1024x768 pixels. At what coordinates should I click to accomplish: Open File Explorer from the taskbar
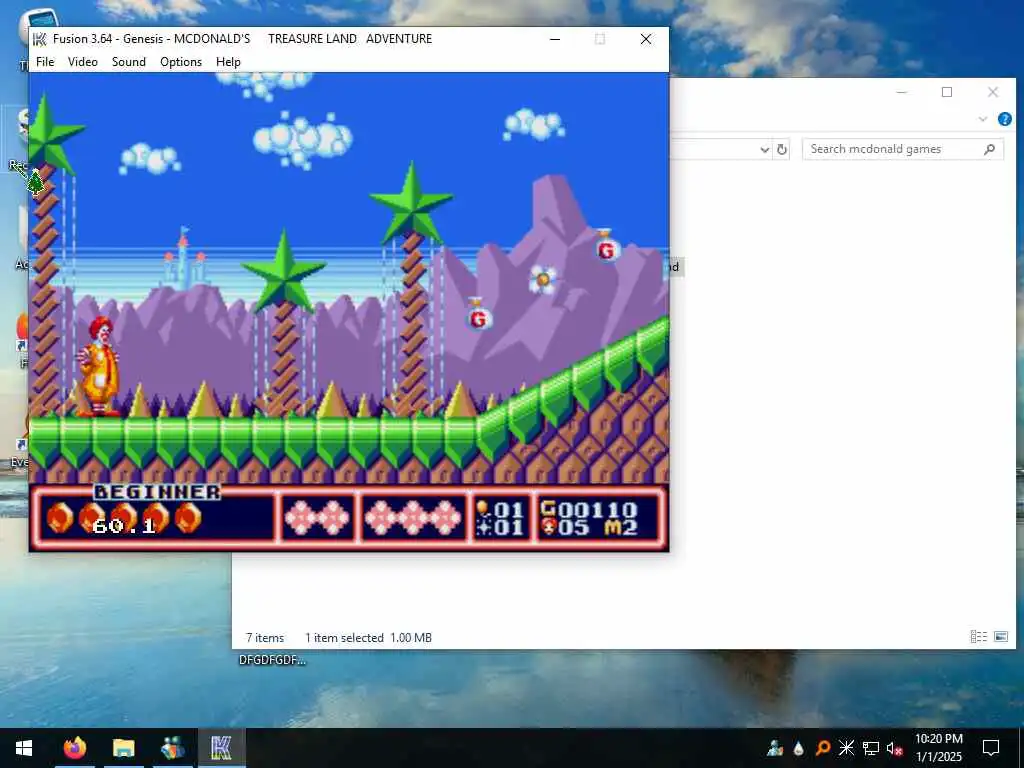click(123, 748)
